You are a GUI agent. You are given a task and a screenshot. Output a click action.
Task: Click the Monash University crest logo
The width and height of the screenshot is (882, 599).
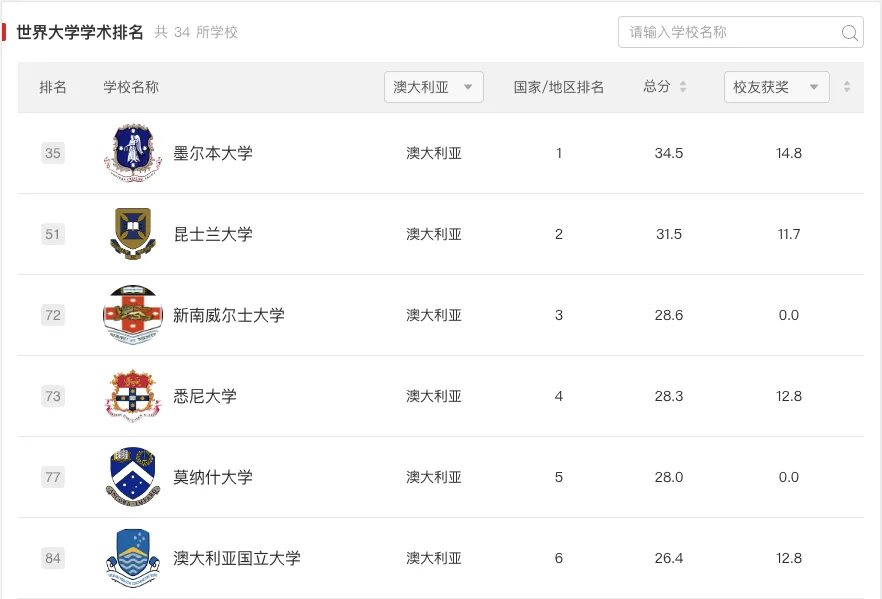tap(133, 477)
